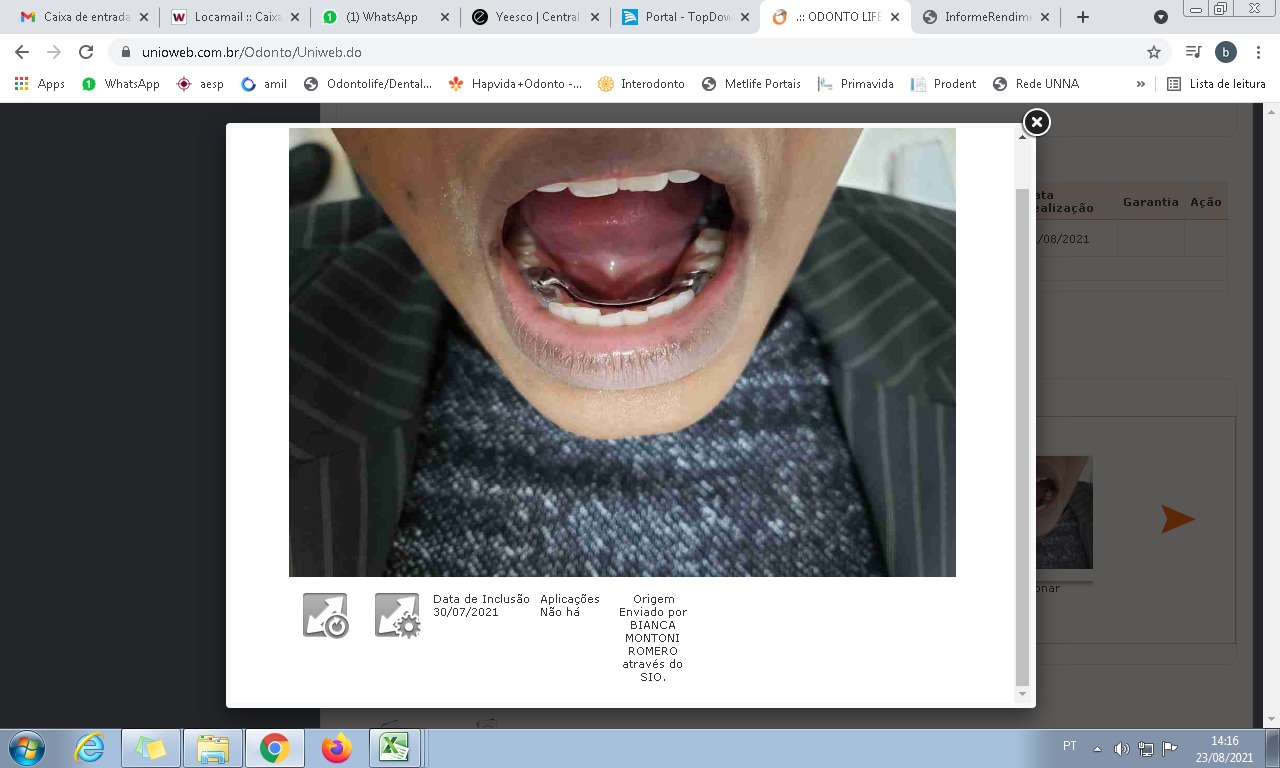
Task: Switch to the WhatsApp tab
Action: point(381,17)
